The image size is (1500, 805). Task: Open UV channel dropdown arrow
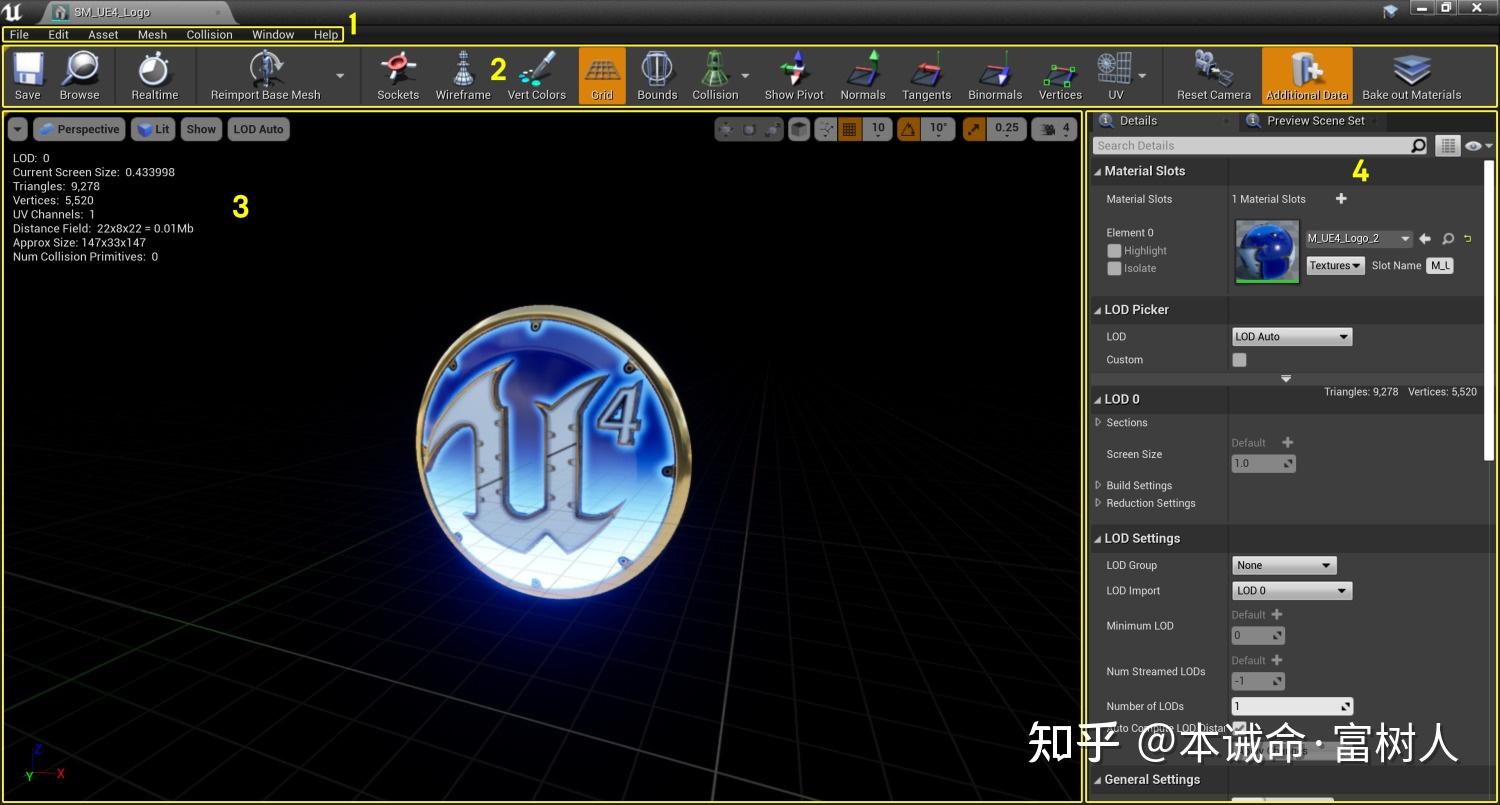(x=1142, y=76)
